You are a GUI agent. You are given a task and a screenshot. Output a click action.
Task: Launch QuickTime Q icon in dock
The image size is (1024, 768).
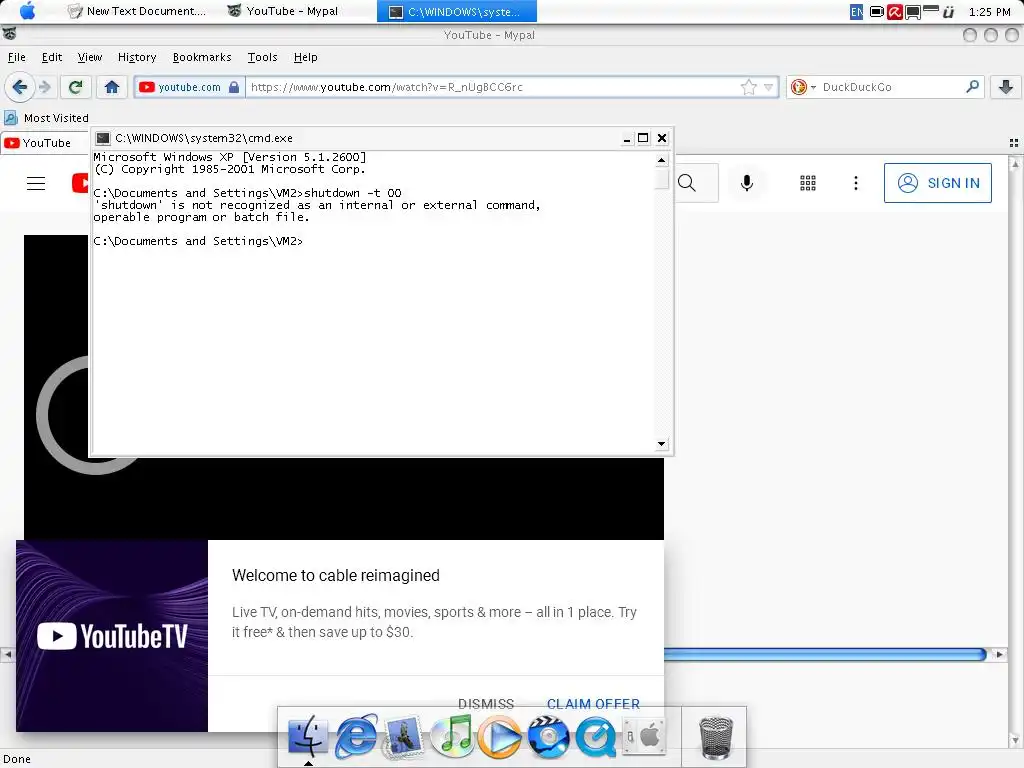596,736
